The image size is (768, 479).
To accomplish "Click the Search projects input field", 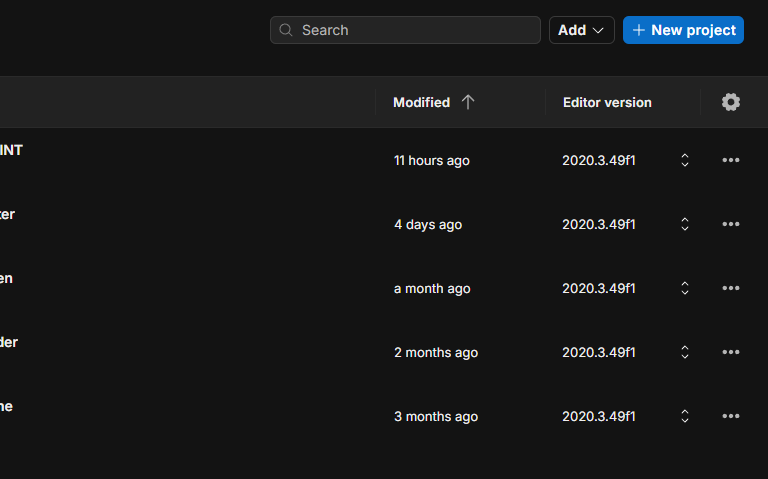I will point(405,30).
